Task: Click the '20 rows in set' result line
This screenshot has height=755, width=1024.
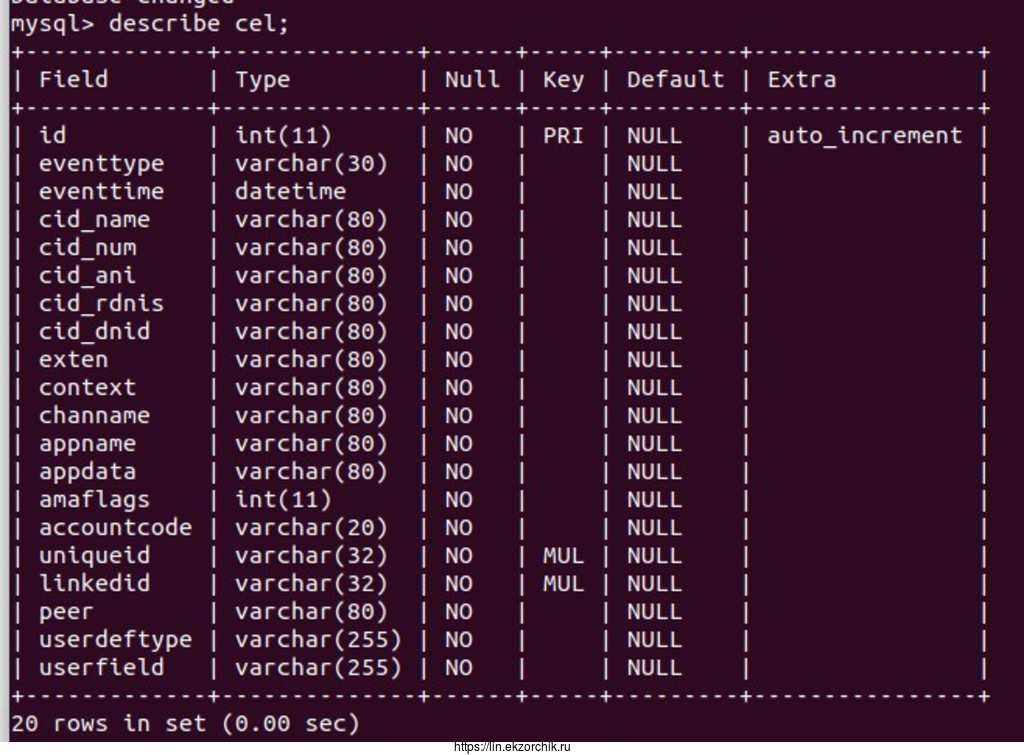Action: (x=185, y=722)
